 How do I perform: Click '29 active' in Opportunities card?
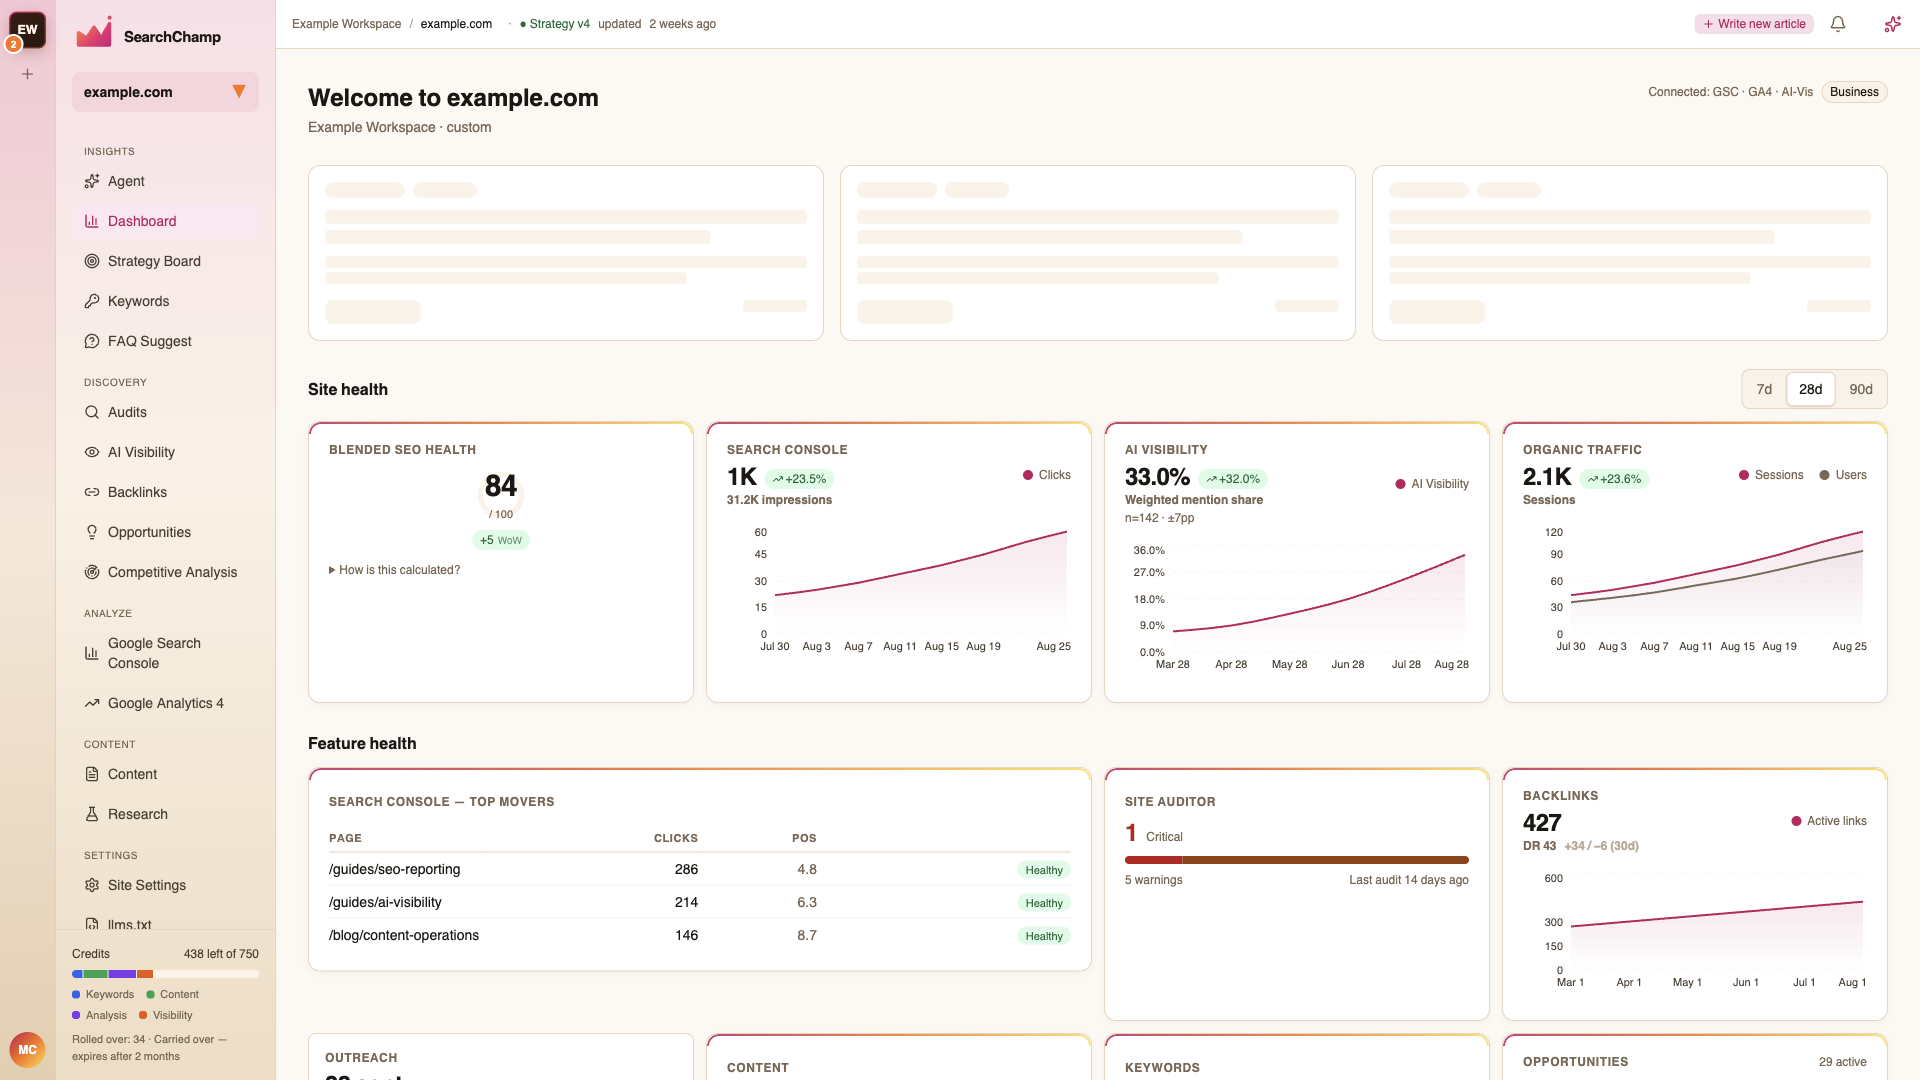click(x=1842, y=1062)
